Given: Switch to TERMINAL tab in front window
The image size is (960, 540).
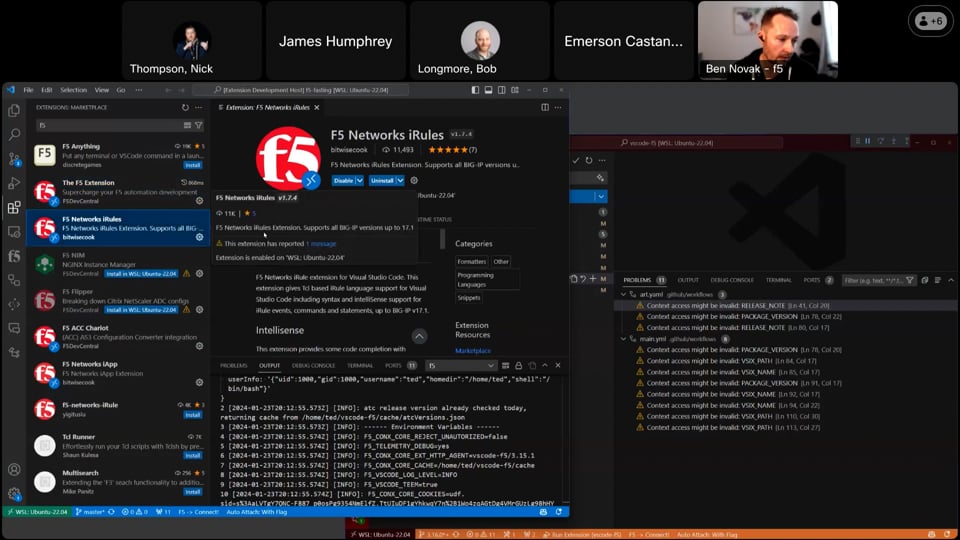Looking at the screenshot, I should [x=360, y=366].
